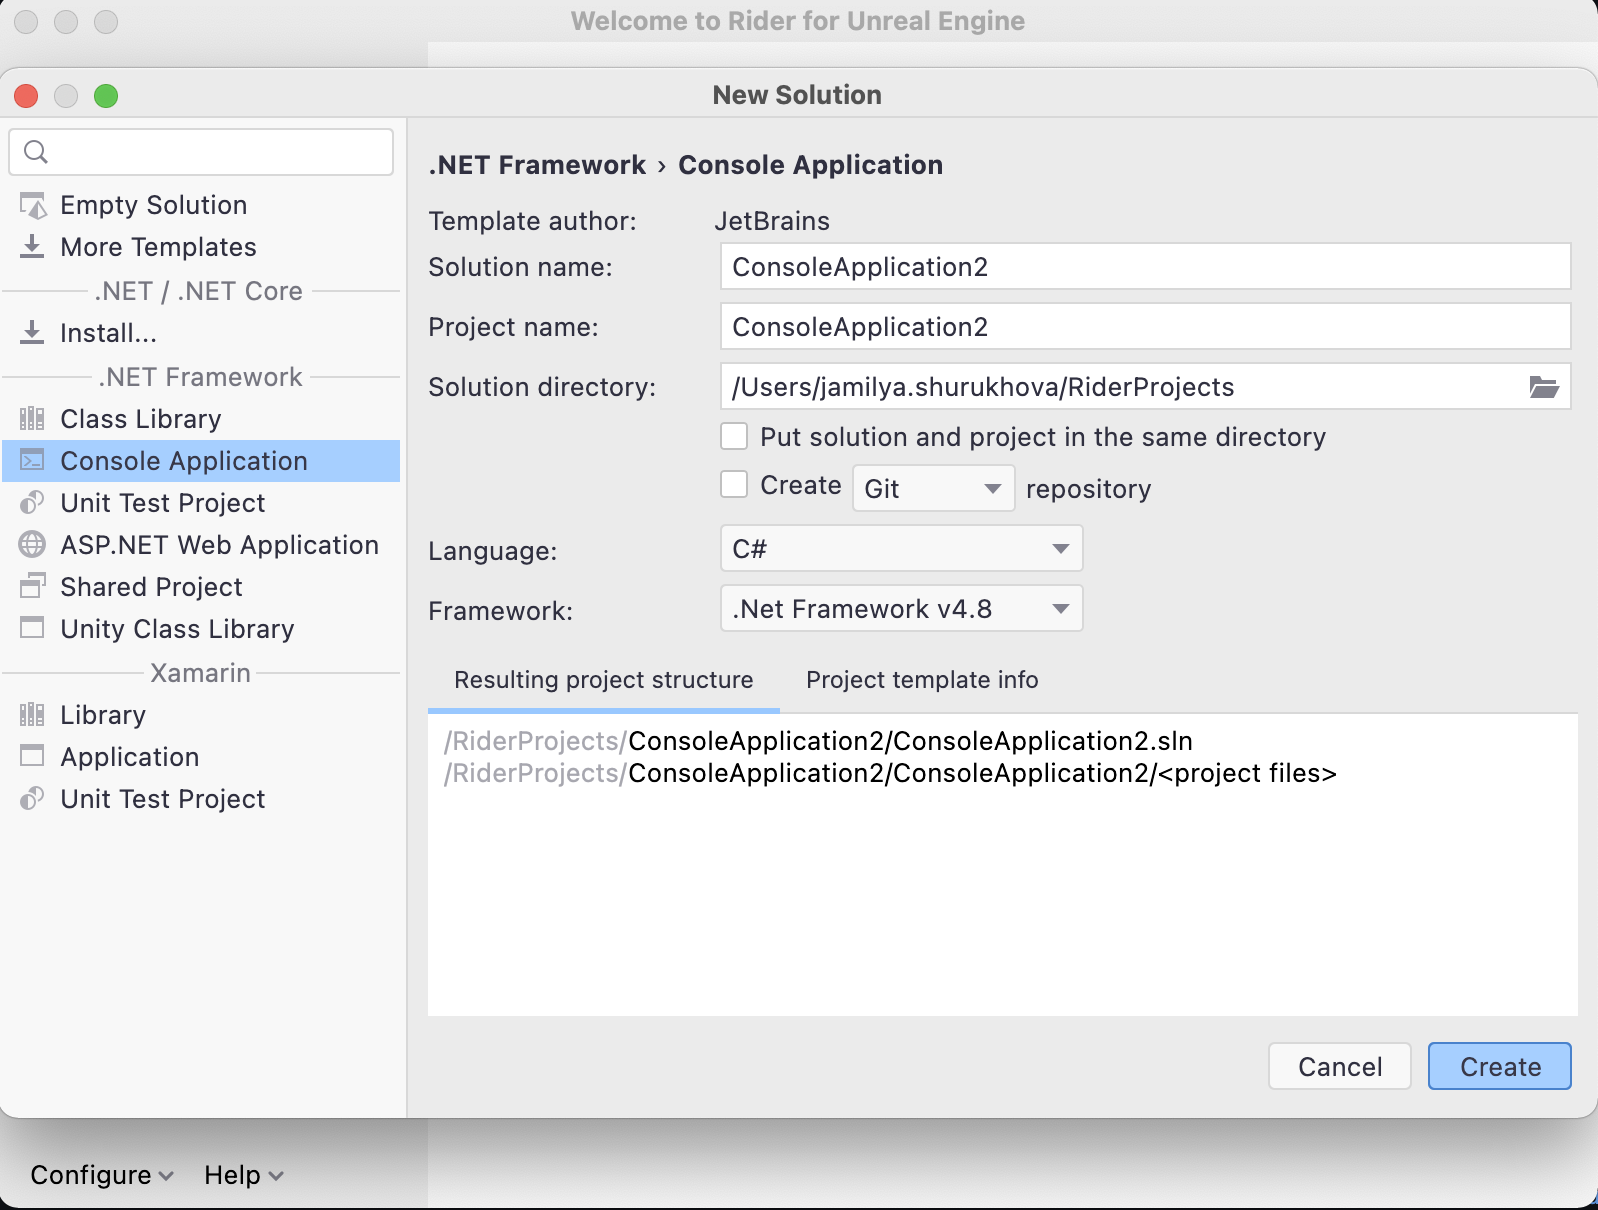This screenshot has width=1598, height=1210.
Task: Click the Console Application terminal icon
Action: click(x=33, y=461)
